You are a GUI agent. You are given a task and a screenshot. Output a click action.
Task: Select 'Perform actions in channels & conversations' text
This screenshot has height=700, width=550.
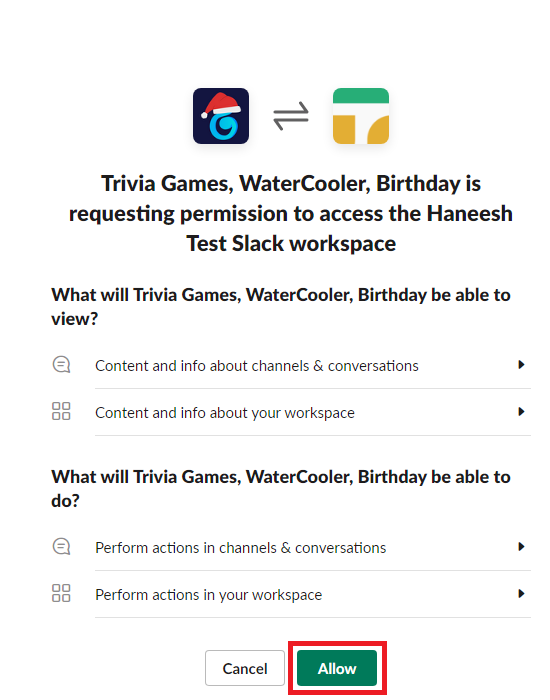(241, 548)
